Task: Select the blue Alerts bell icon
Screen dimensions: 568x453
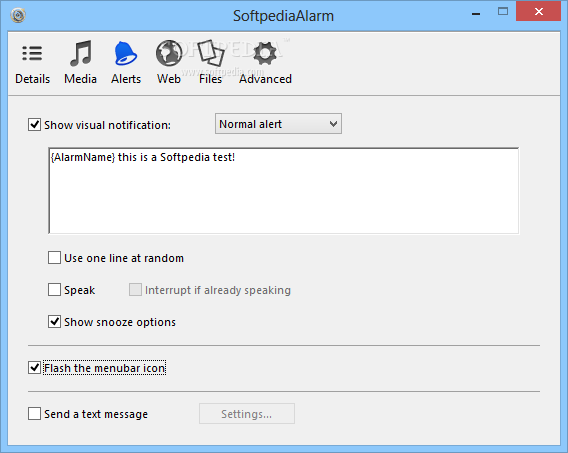Action: tap(125, 53)
